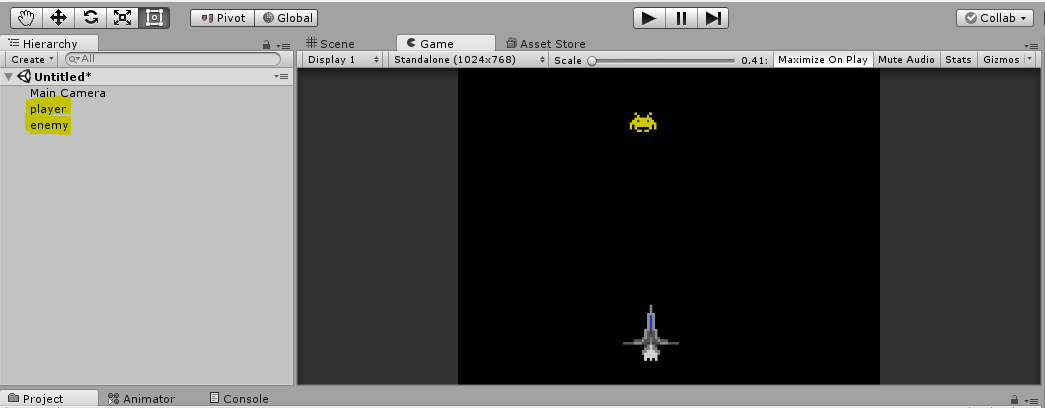Toggle the Stats overlay
Image resolution: width=1045 pixels, height=408 pixels.
coord(958,59)
